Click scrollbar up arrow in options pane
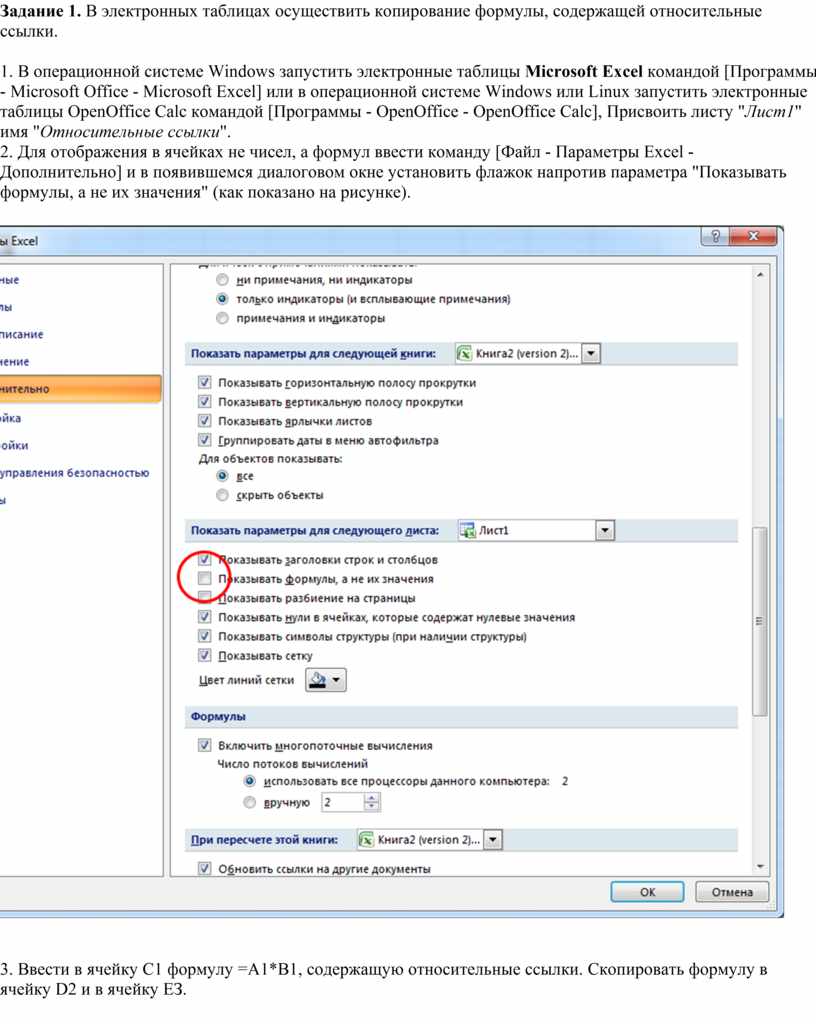The height and width of the screenshot is (1024, 816). pos(761,275)
